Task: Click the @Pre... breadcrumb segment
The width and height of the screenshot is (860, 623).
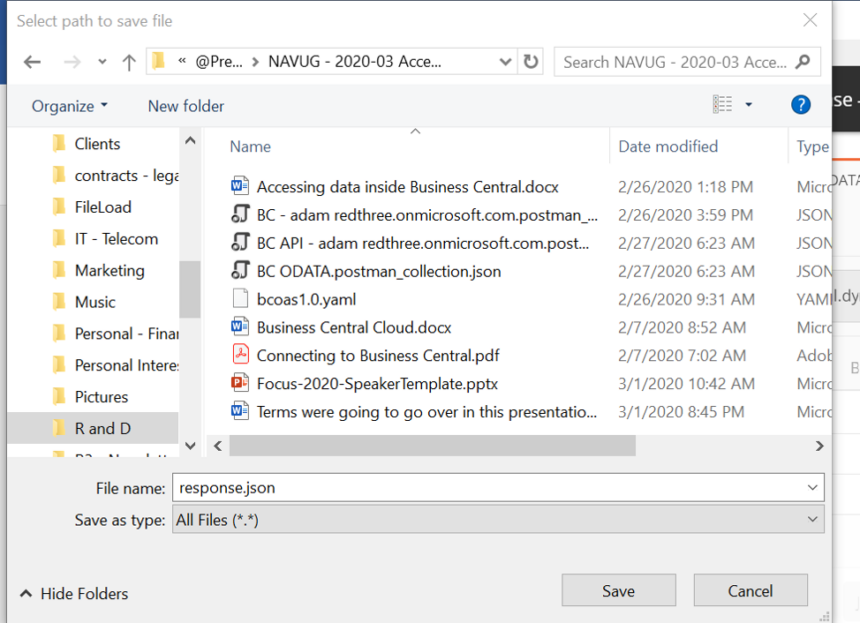Action: tap(219, 61)
